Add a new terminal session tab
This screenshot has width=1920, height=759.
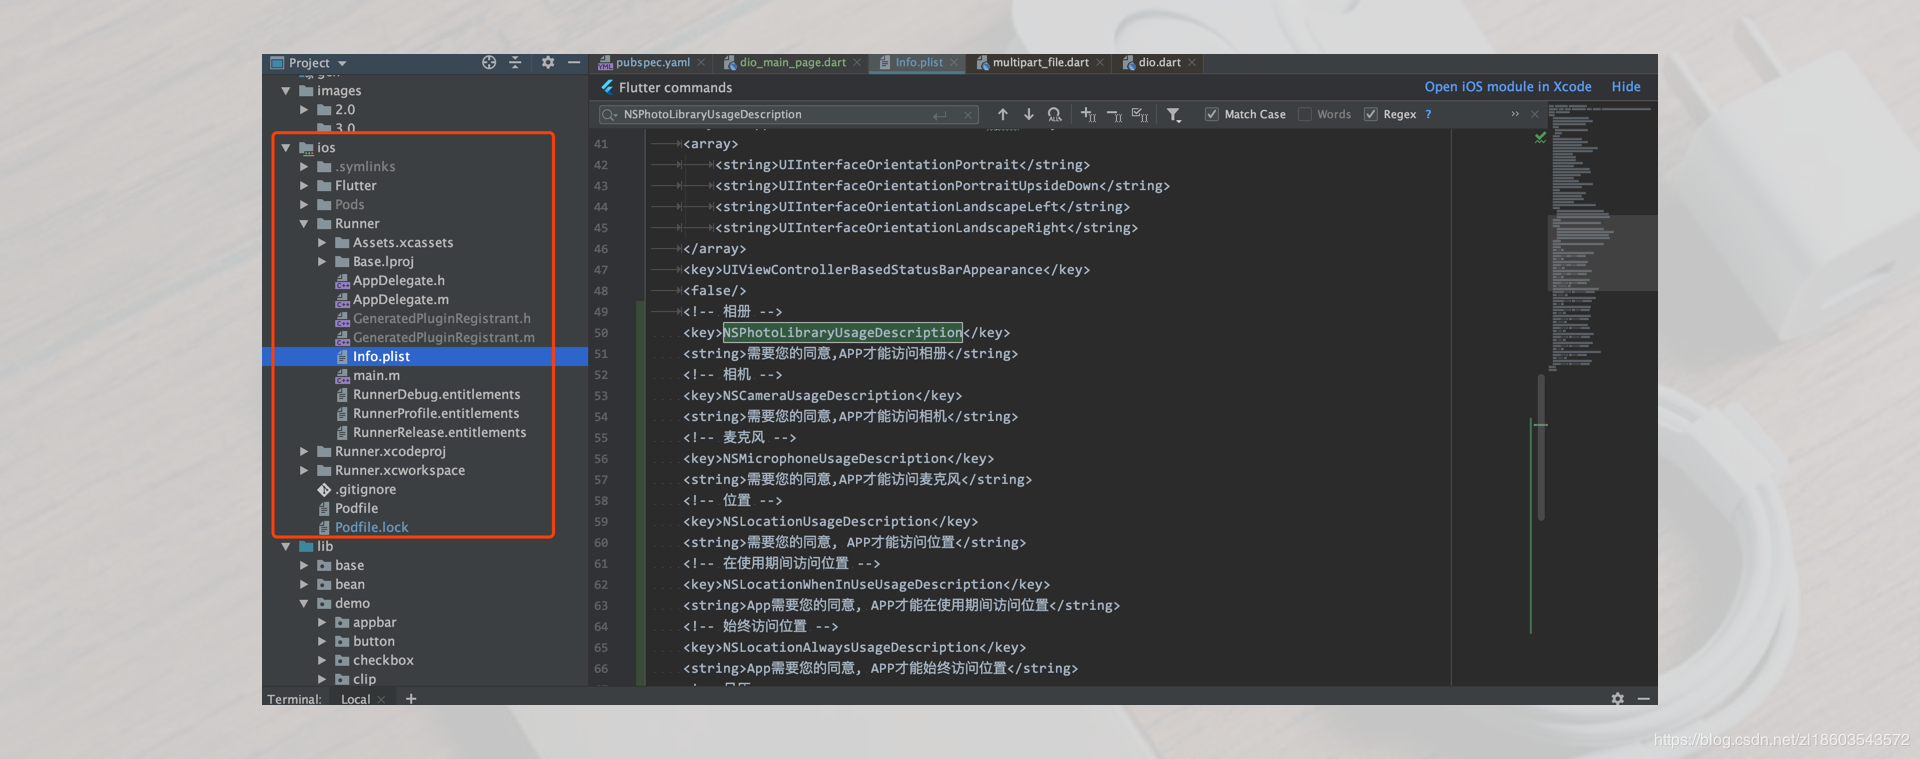coord(411,698)
